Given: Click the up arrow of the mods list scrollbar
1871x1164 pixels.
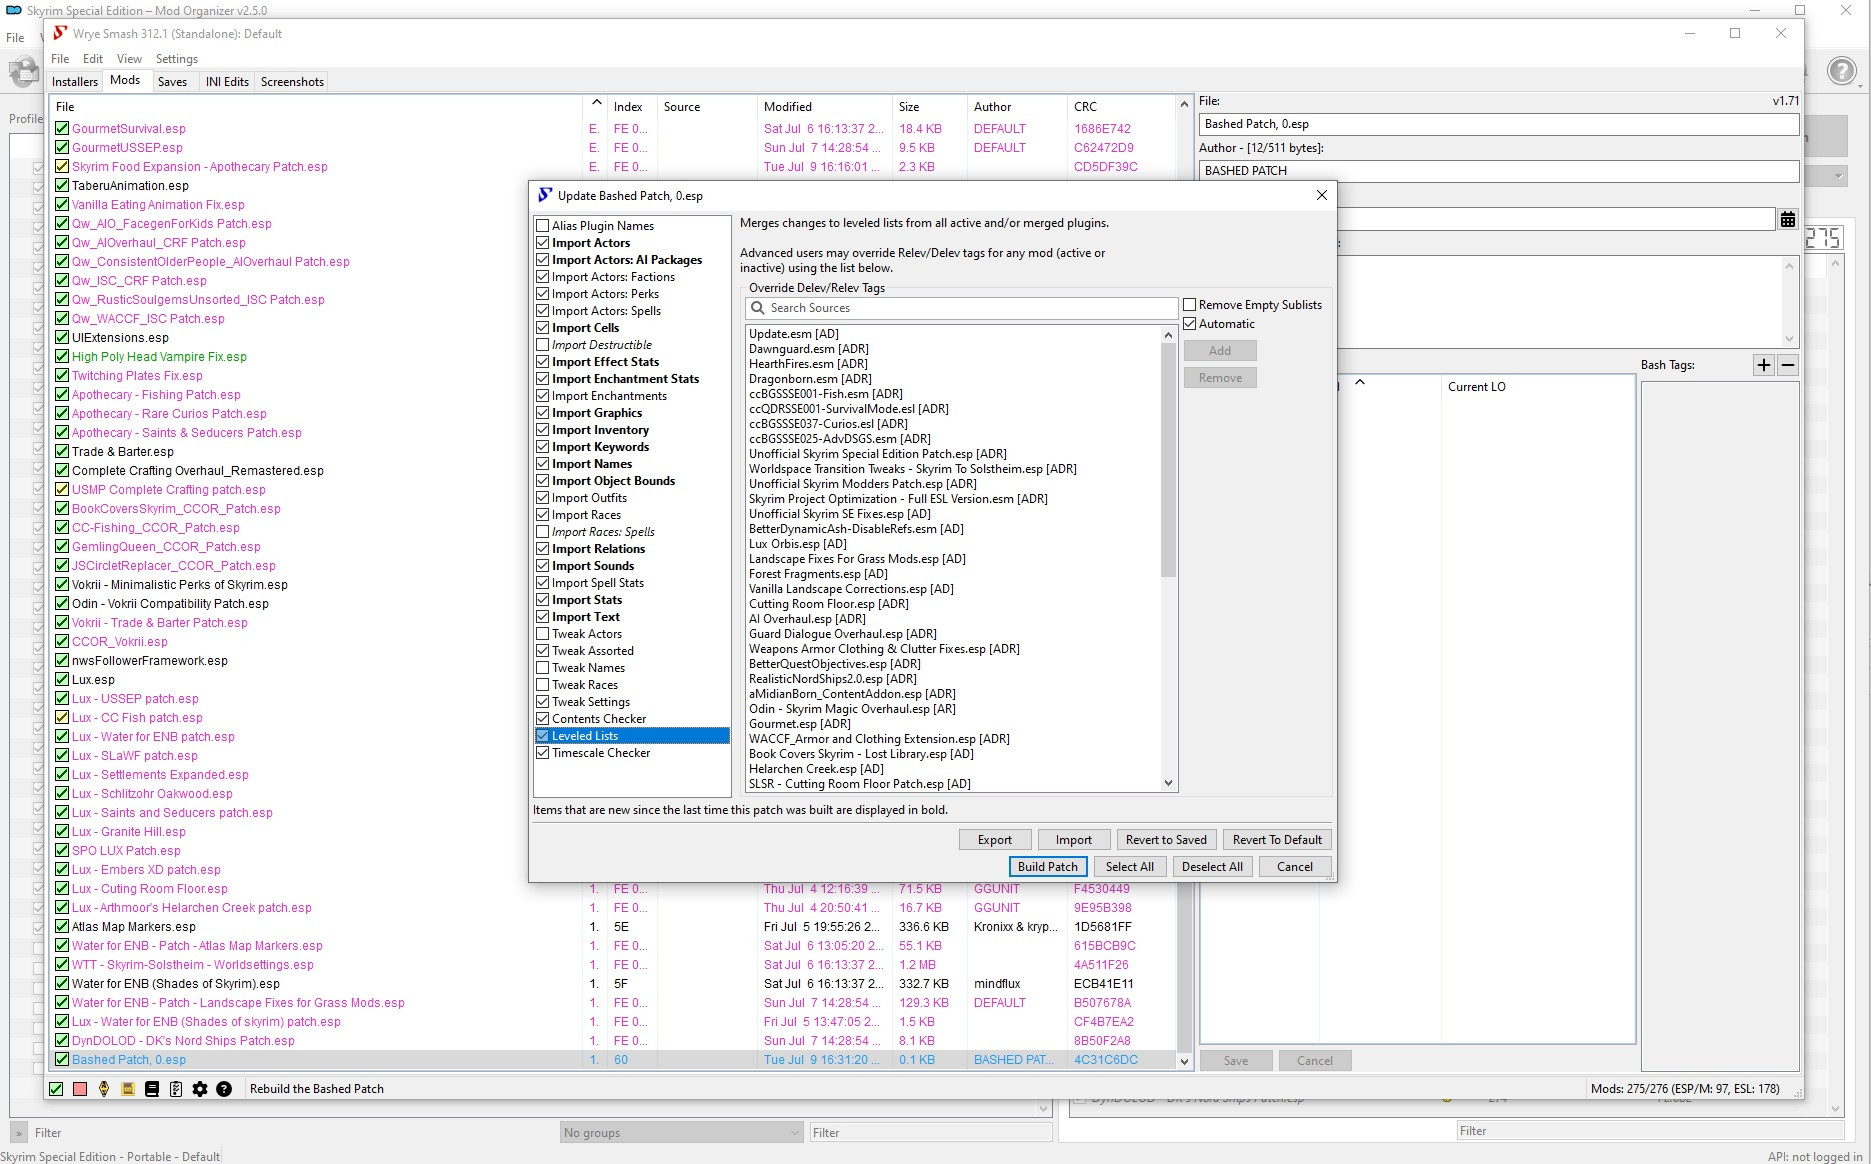Looking at the screenshot, I should [1185, 104].
